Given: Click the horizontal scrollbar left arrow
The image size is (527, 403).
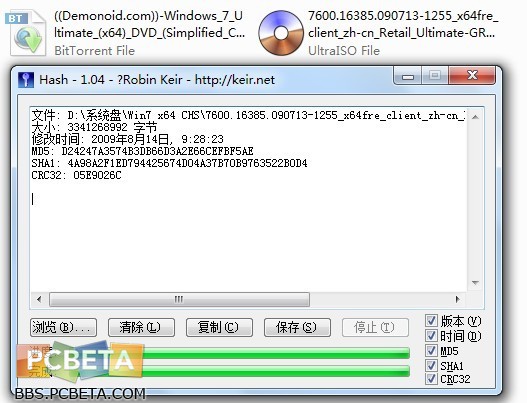Looking at the screenshot, I should 39,299.
